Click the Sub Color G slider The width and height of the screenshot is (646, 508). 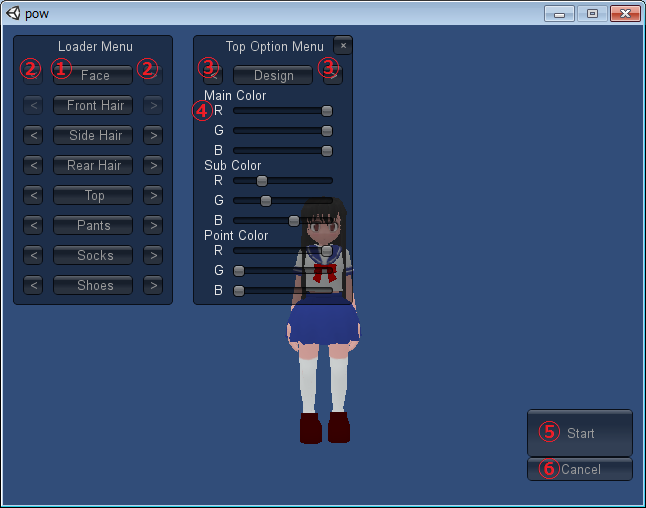(x=282, y=201)
